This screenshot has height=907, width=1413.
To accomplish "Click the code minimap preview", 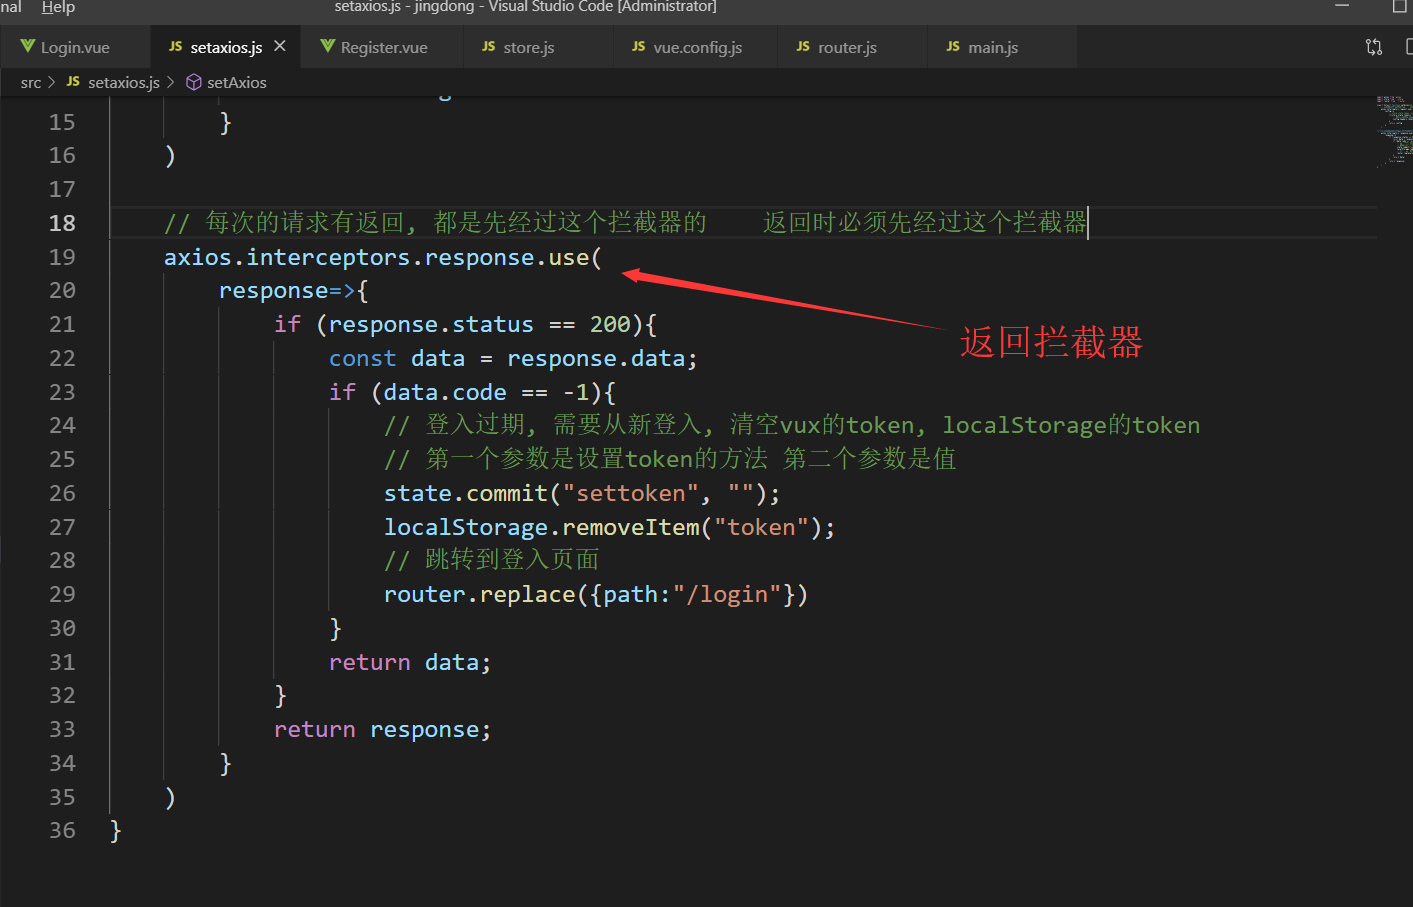I will point(1394,130).
